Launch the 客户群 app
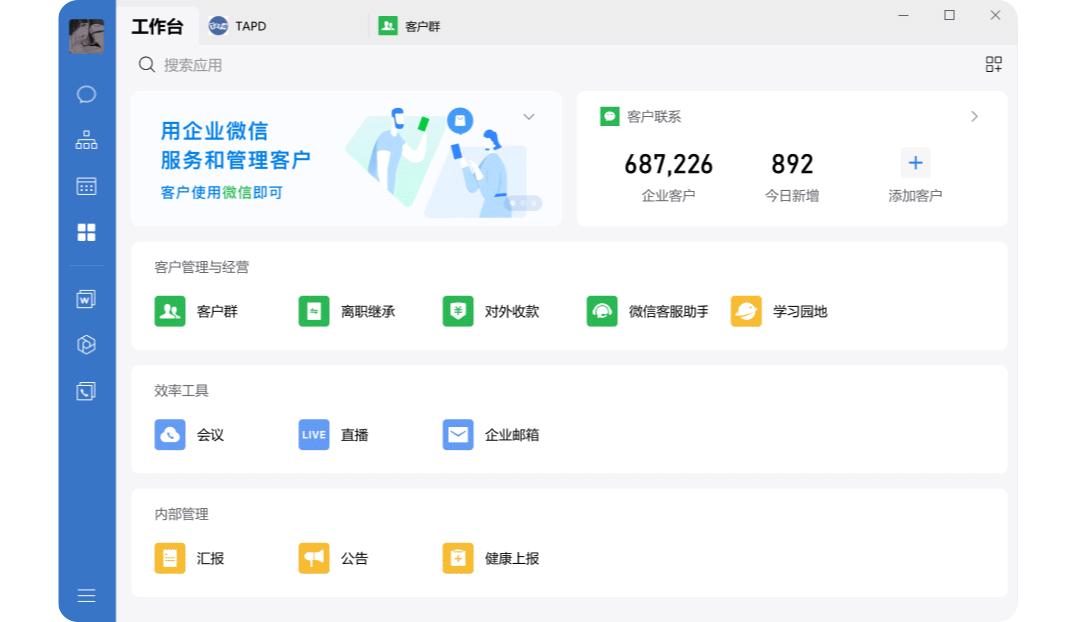The height and width of the screenshot is (622, 1077). (x=196, y=311)
